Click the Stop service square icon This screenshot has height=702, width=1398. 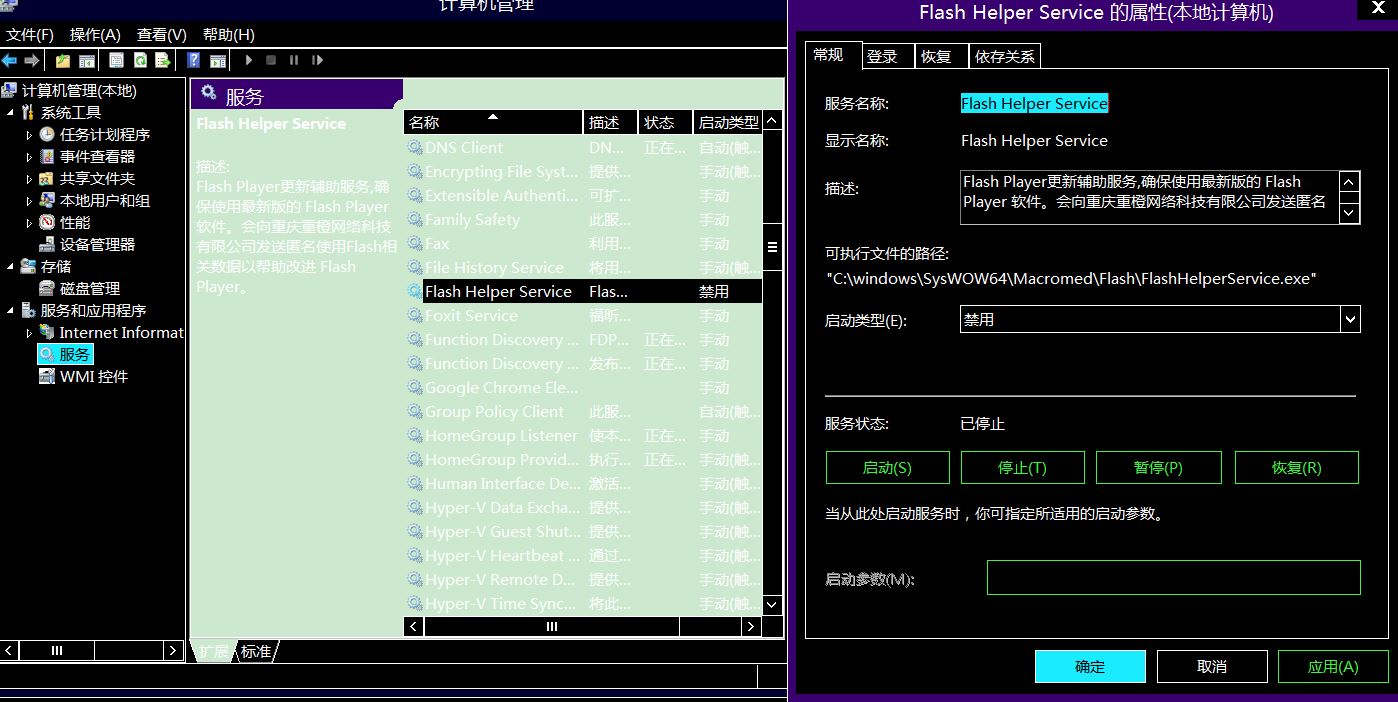coord(271,60)
